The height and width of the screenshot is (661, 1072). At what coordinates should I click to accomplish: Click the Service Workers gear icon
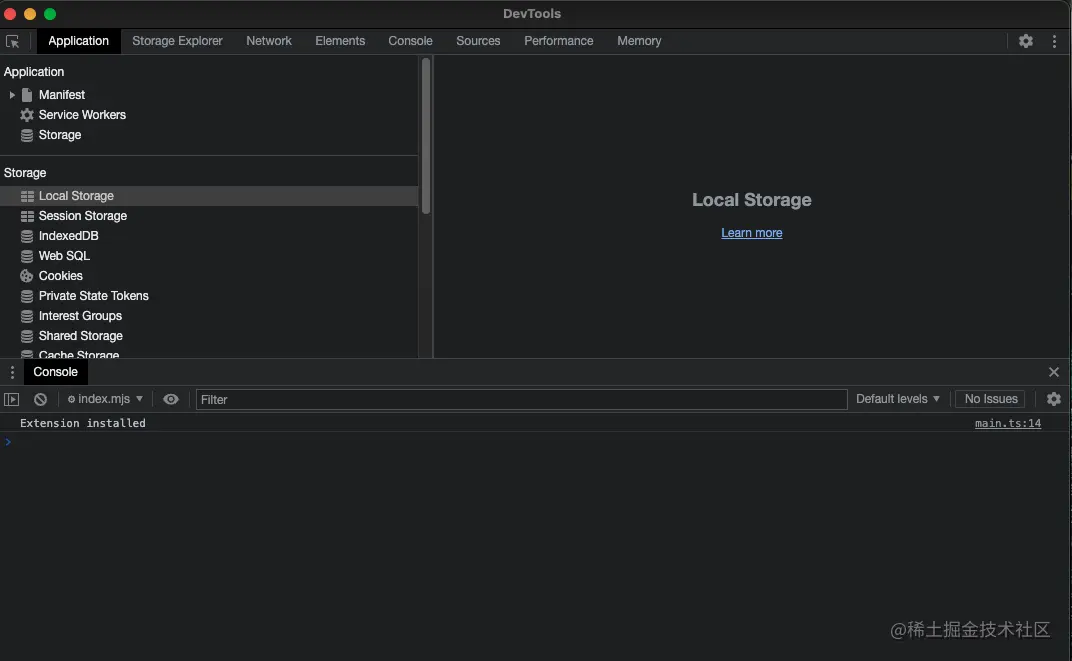pos(27,115)
